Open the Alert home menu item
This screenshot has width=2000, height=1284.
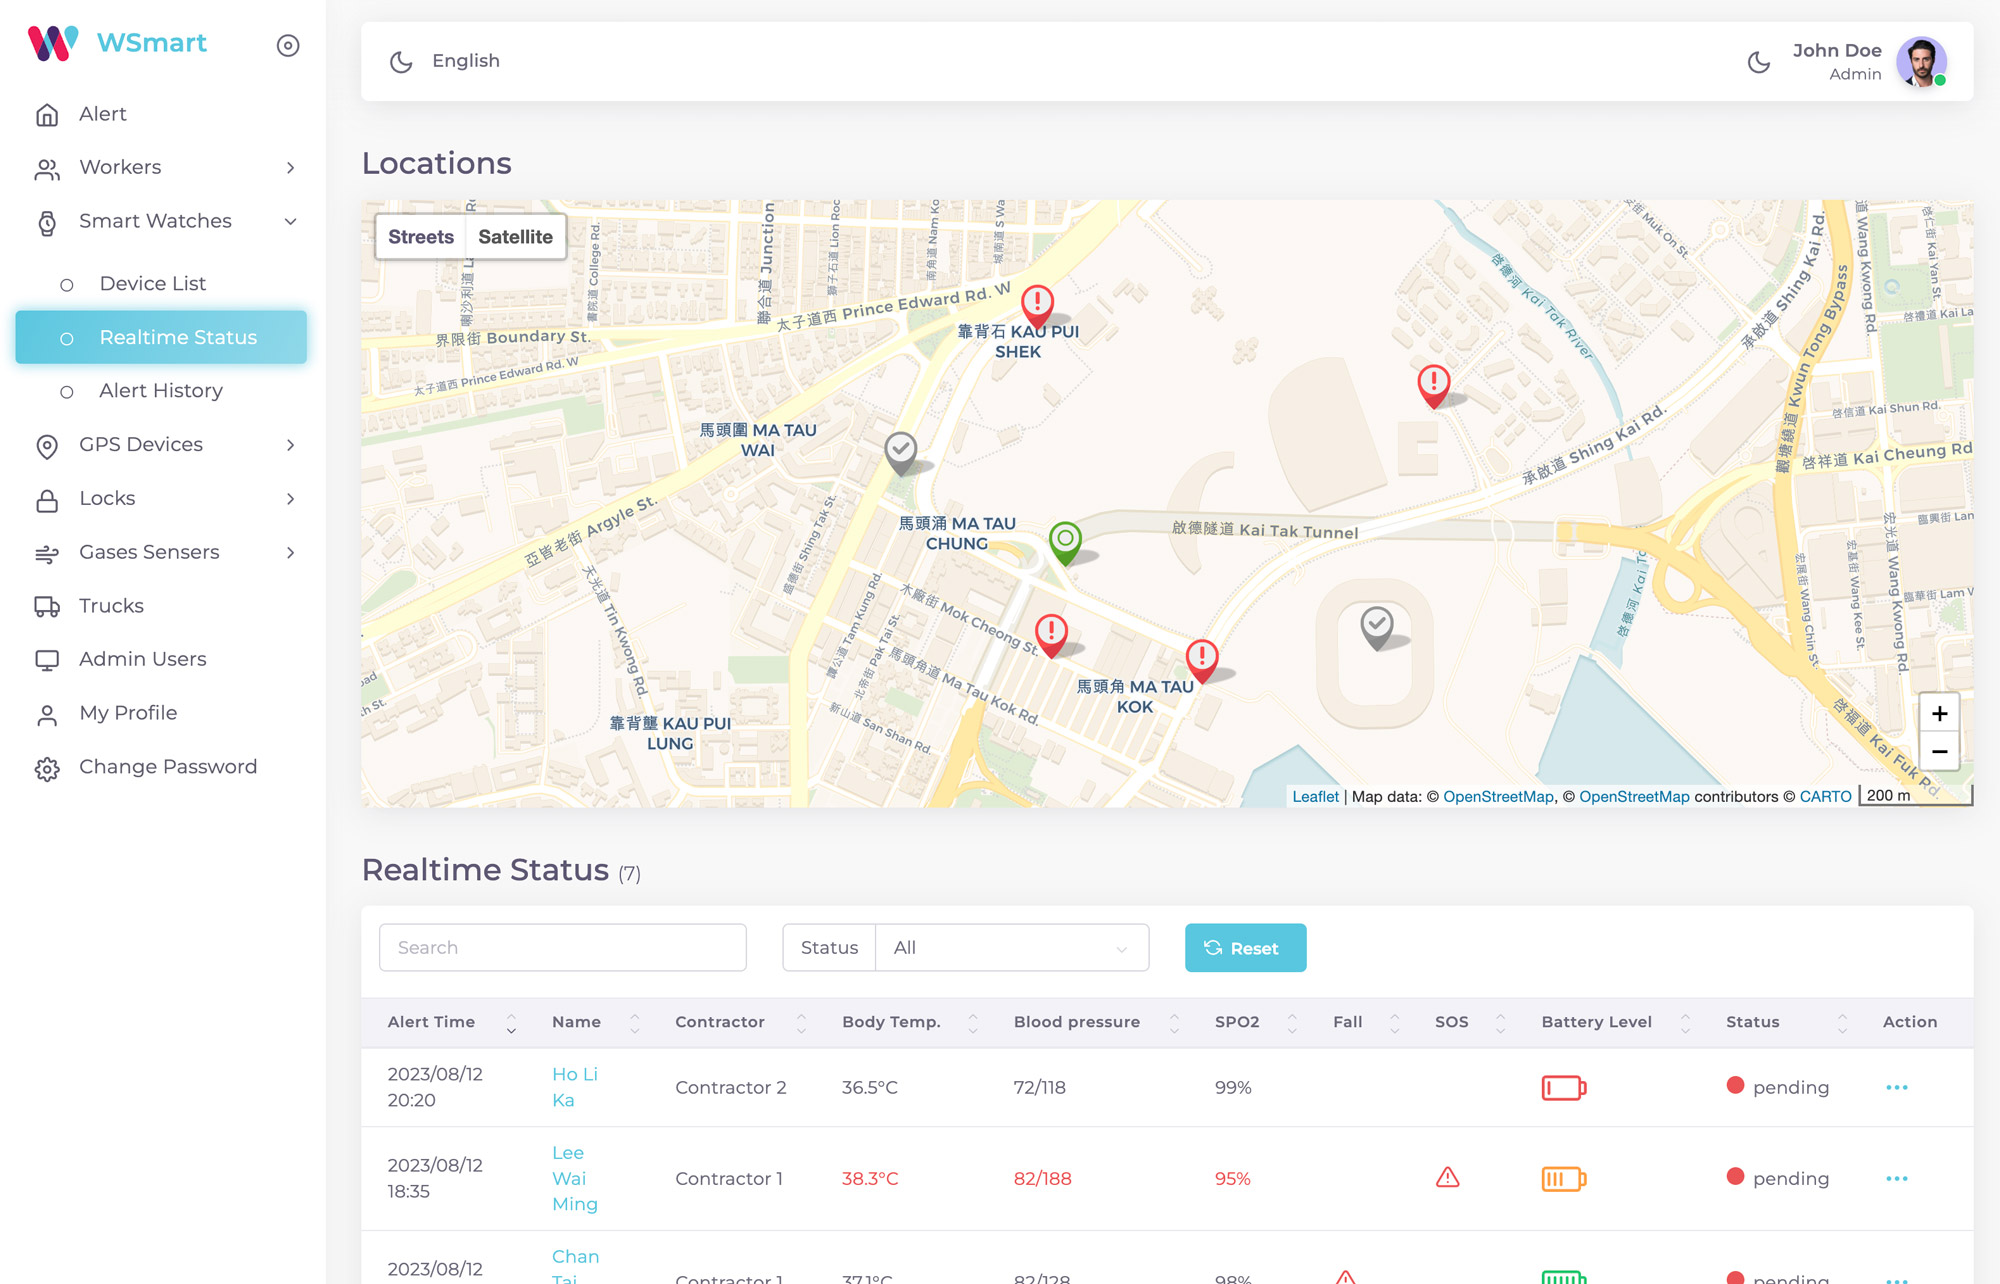pyautogui.click(x=103, y=114)
